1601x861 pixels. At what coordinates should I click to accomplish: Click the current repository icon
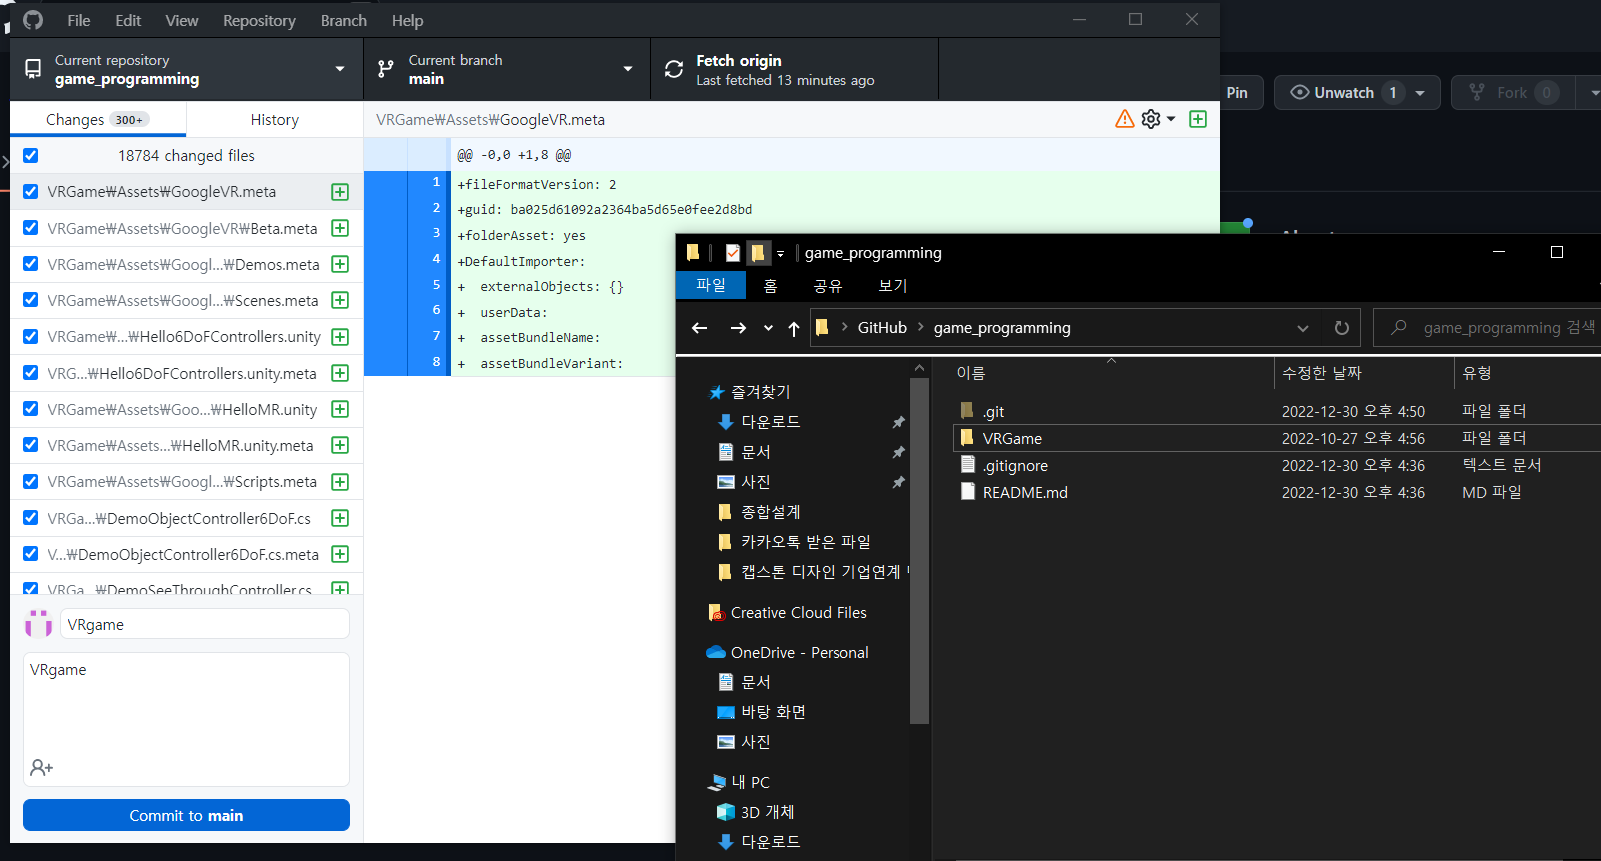tap(33, 69)
